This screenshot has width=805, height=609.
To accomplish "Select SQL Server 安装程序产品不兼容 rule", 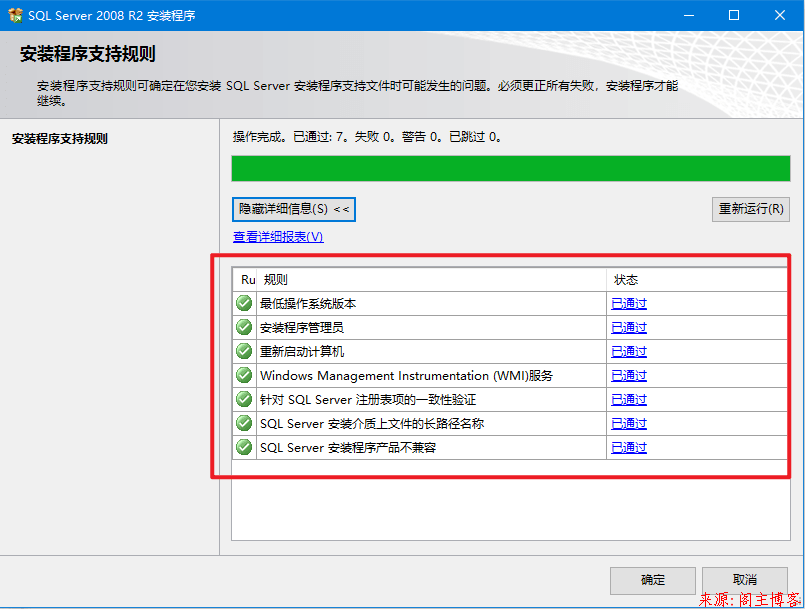I will (x=348, y=448).
